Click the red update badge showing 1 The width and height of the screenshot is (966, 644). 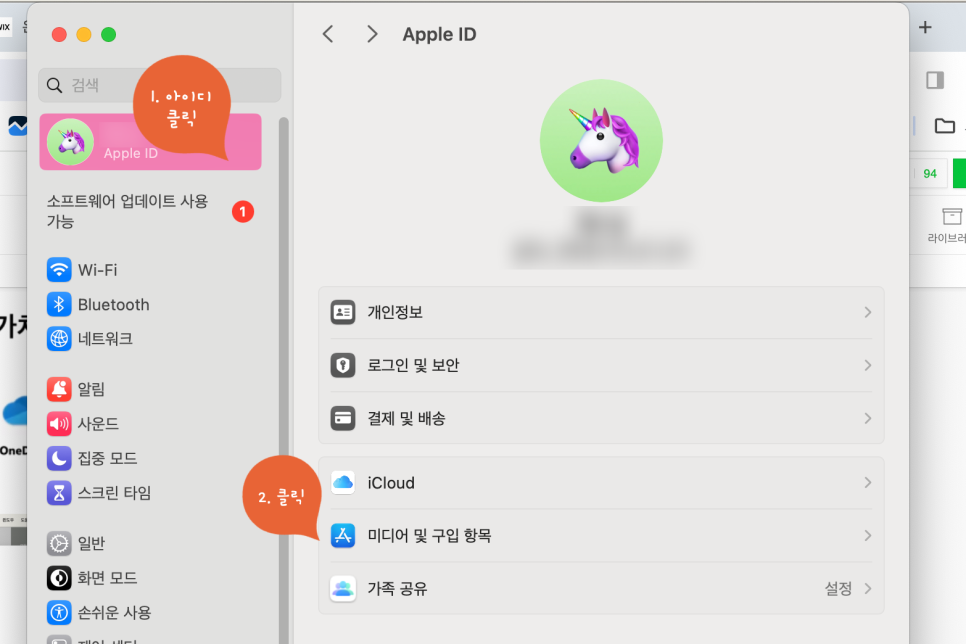point(243,212)
